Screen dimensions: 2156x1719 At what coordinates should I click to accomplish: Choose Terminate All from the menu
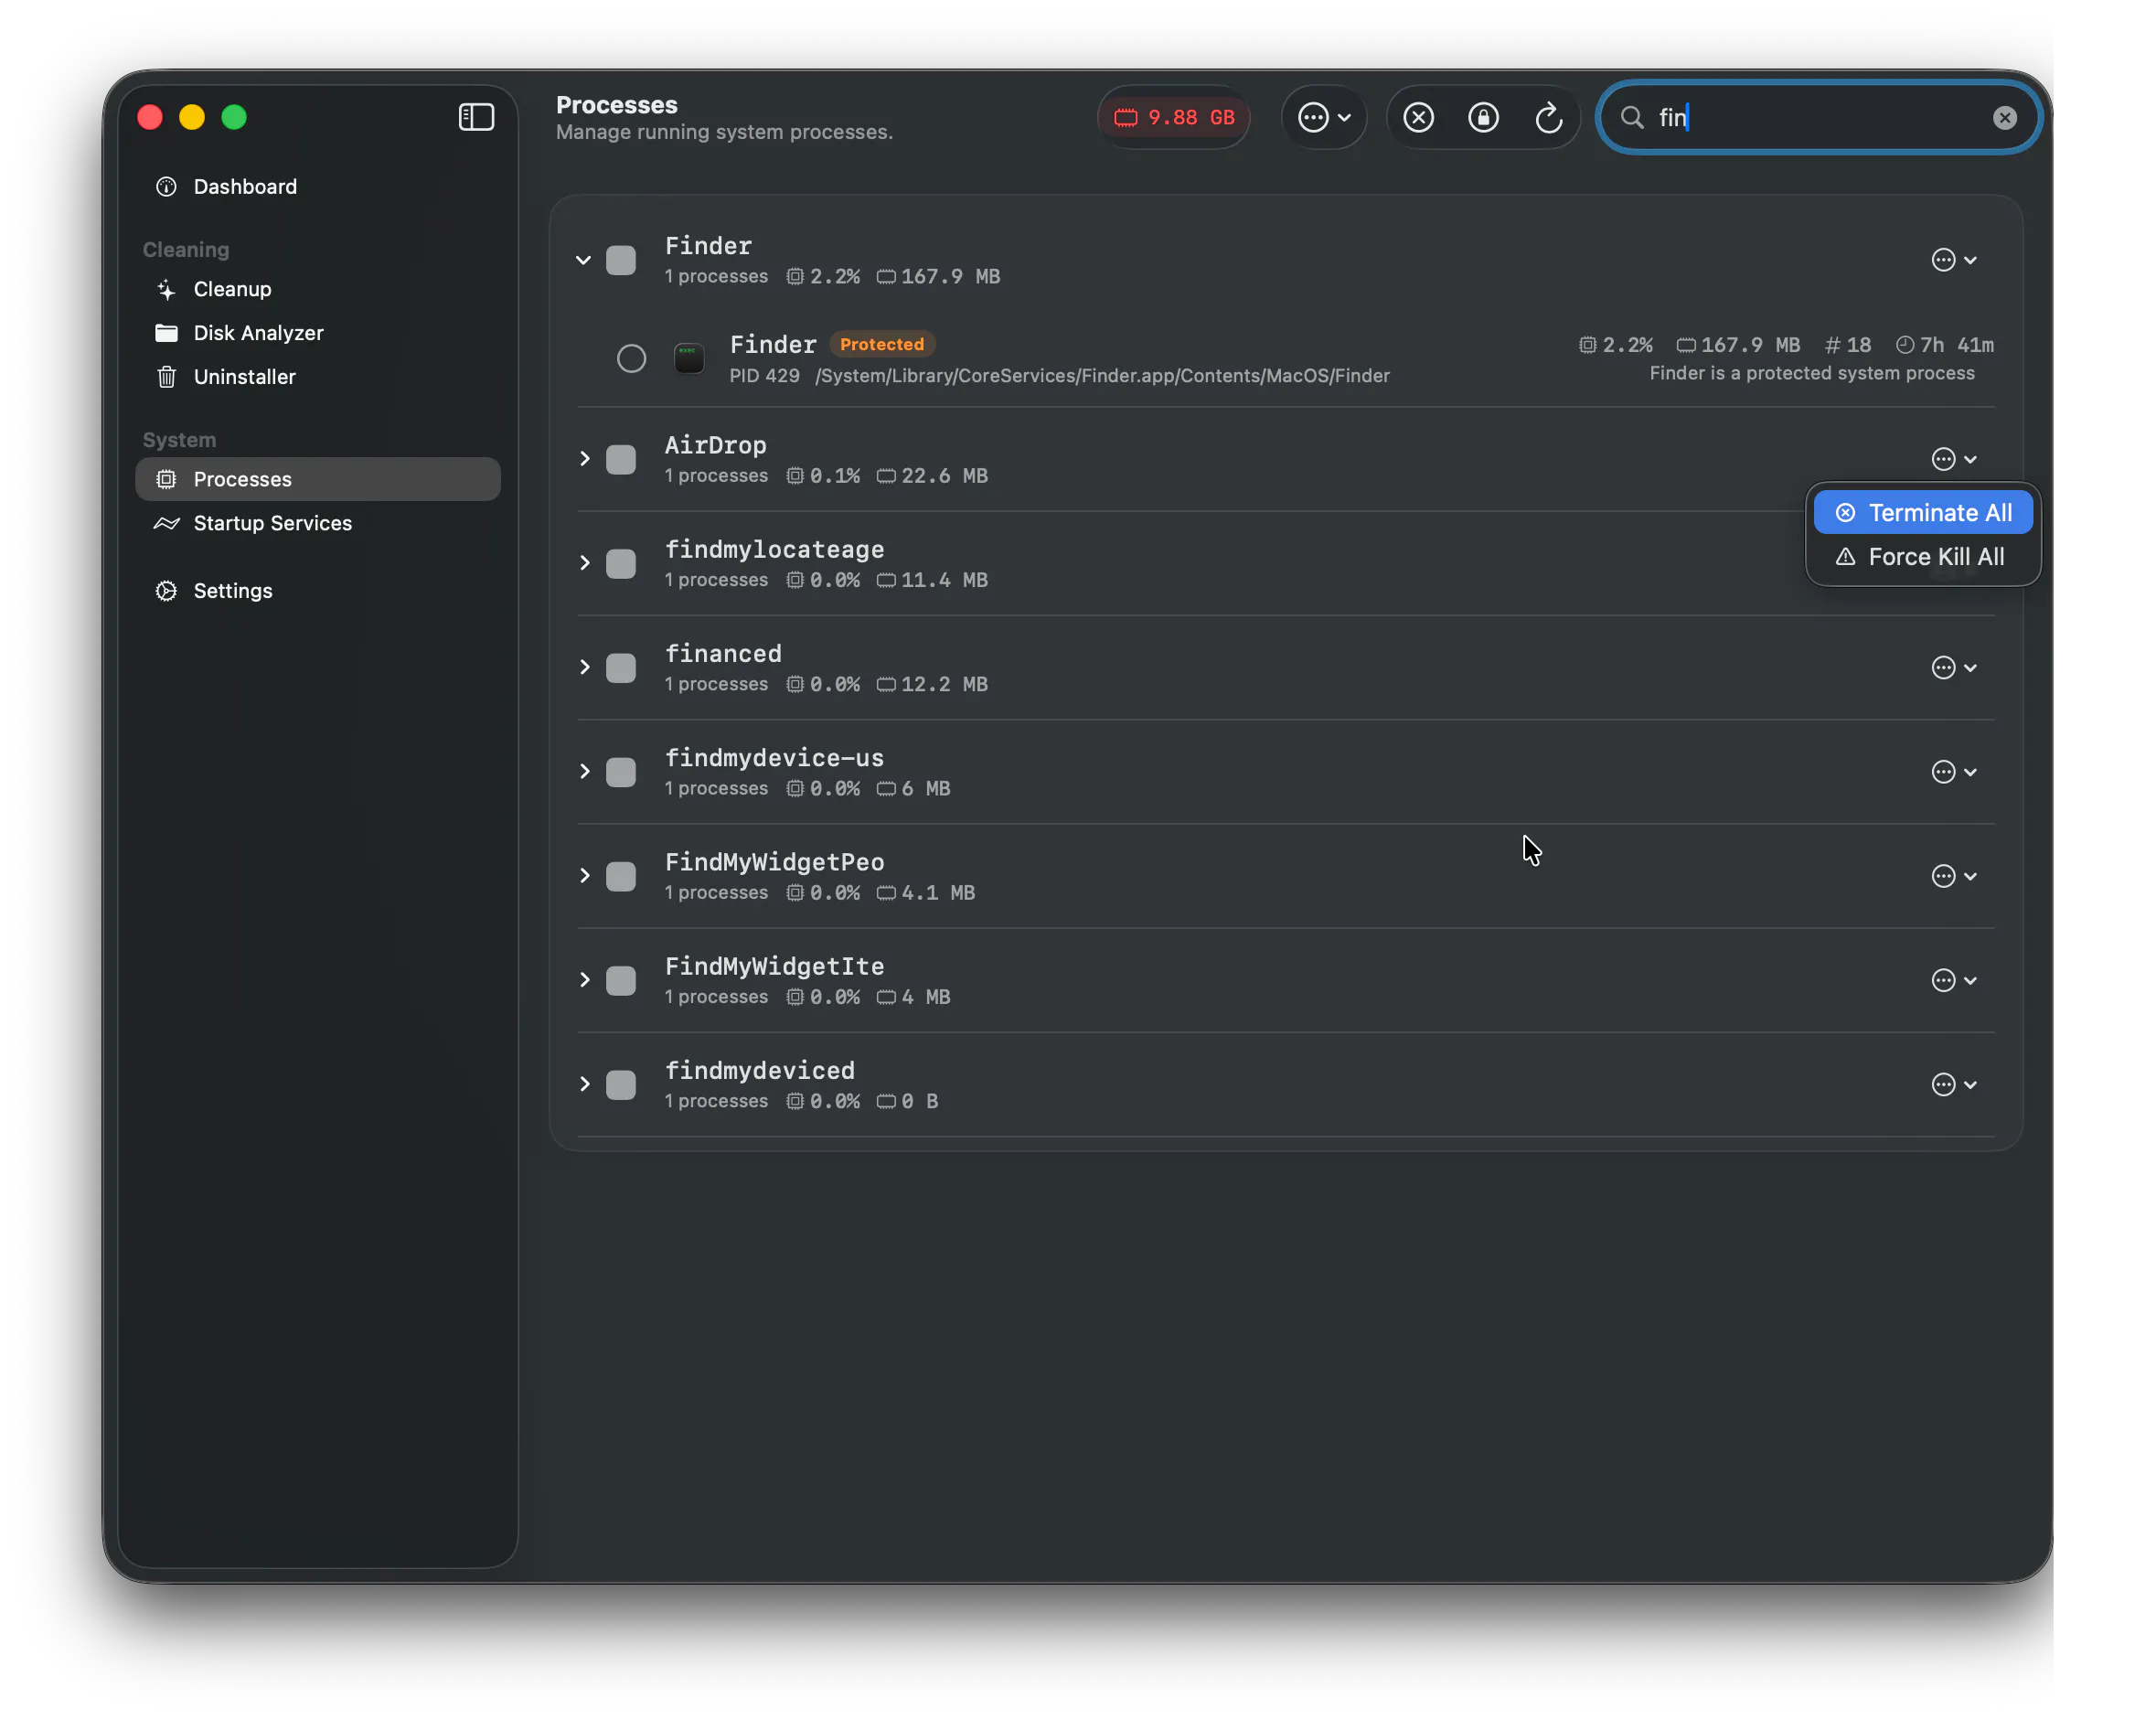click(x=1923, y=513)
